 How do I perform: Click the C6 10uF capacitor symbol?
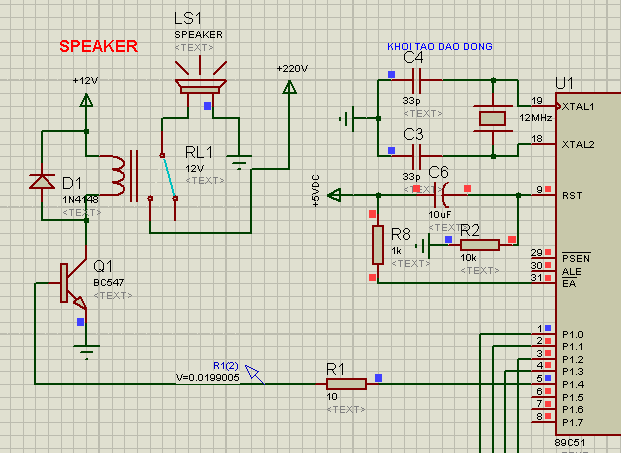click(442, 195)
